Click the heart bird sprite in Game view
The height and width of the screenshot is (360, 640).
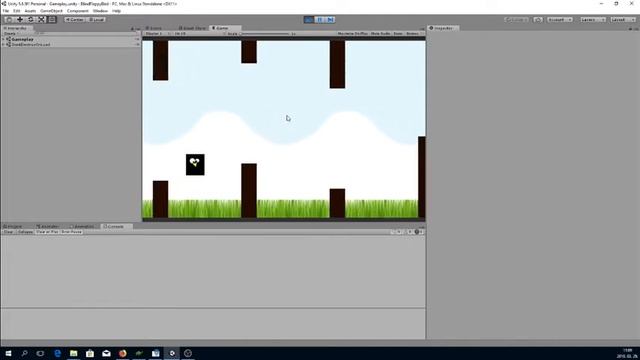(x=195, y=164)
